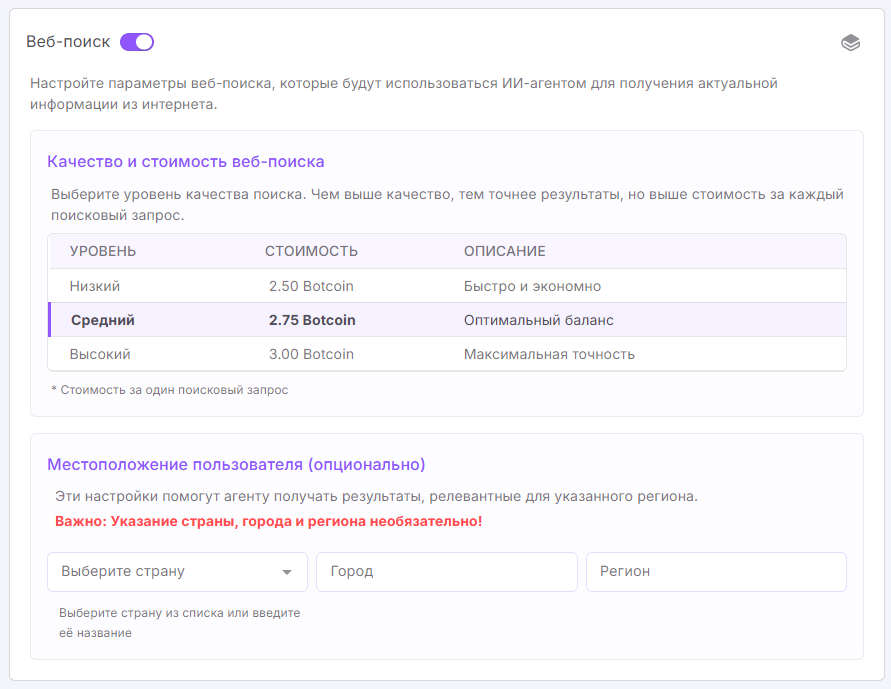Click the red Важно warning text
Screen dimensions: 891x689
tap(269, 521)
